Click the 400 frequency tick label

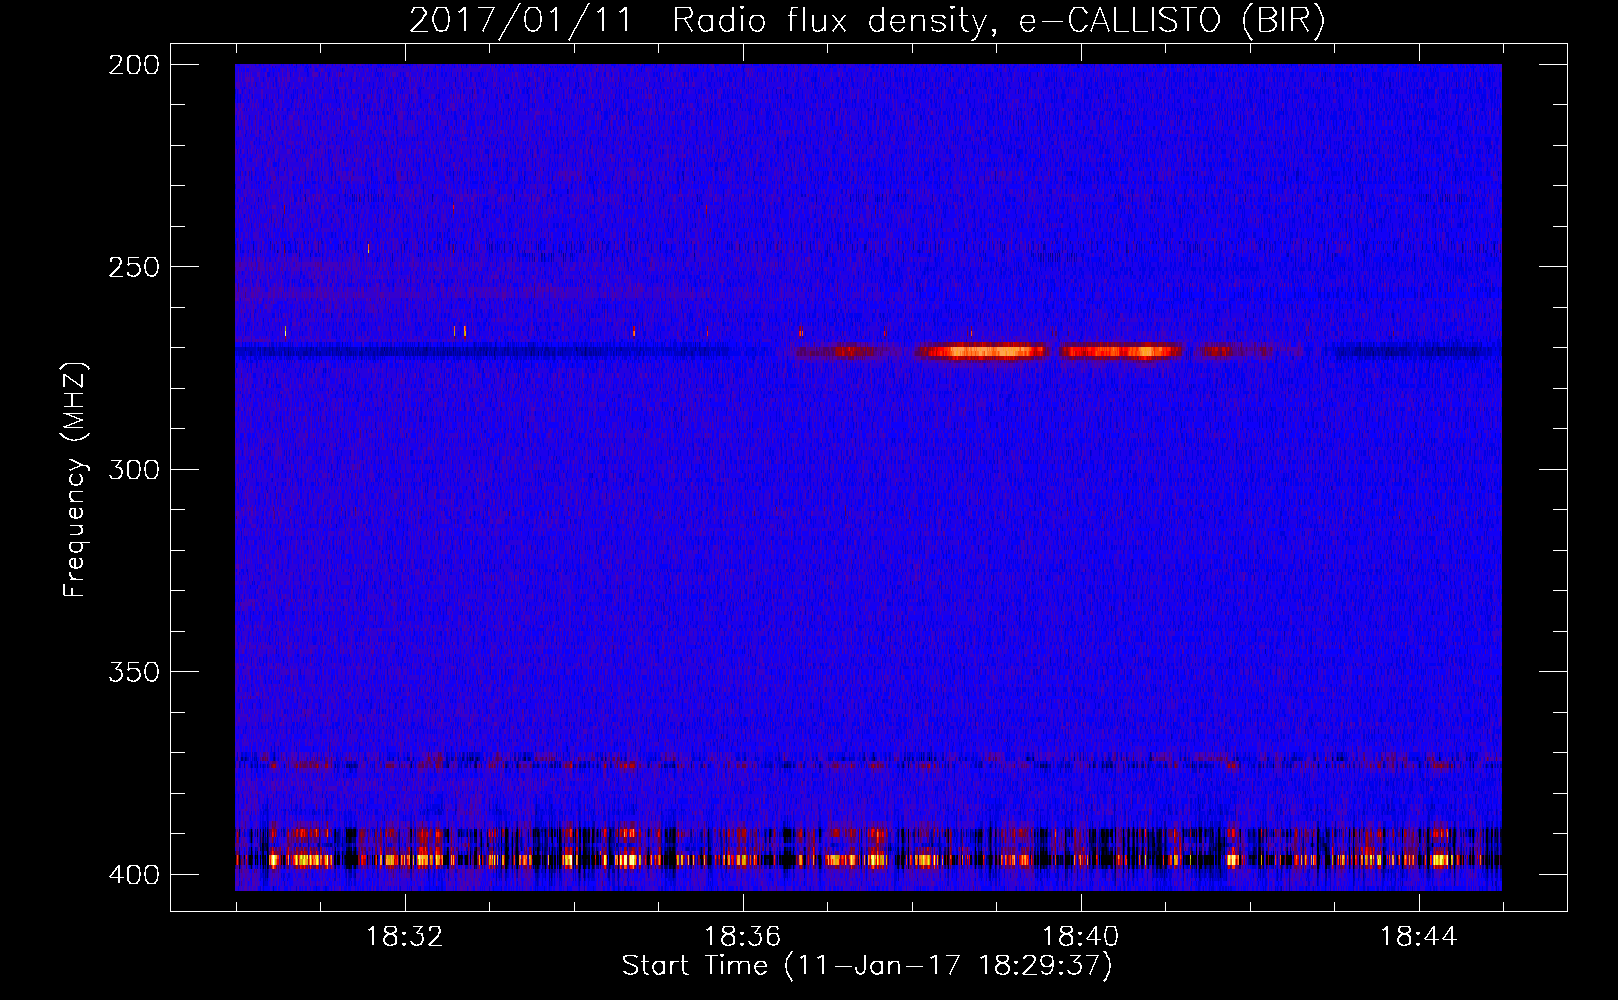(133, 875)
